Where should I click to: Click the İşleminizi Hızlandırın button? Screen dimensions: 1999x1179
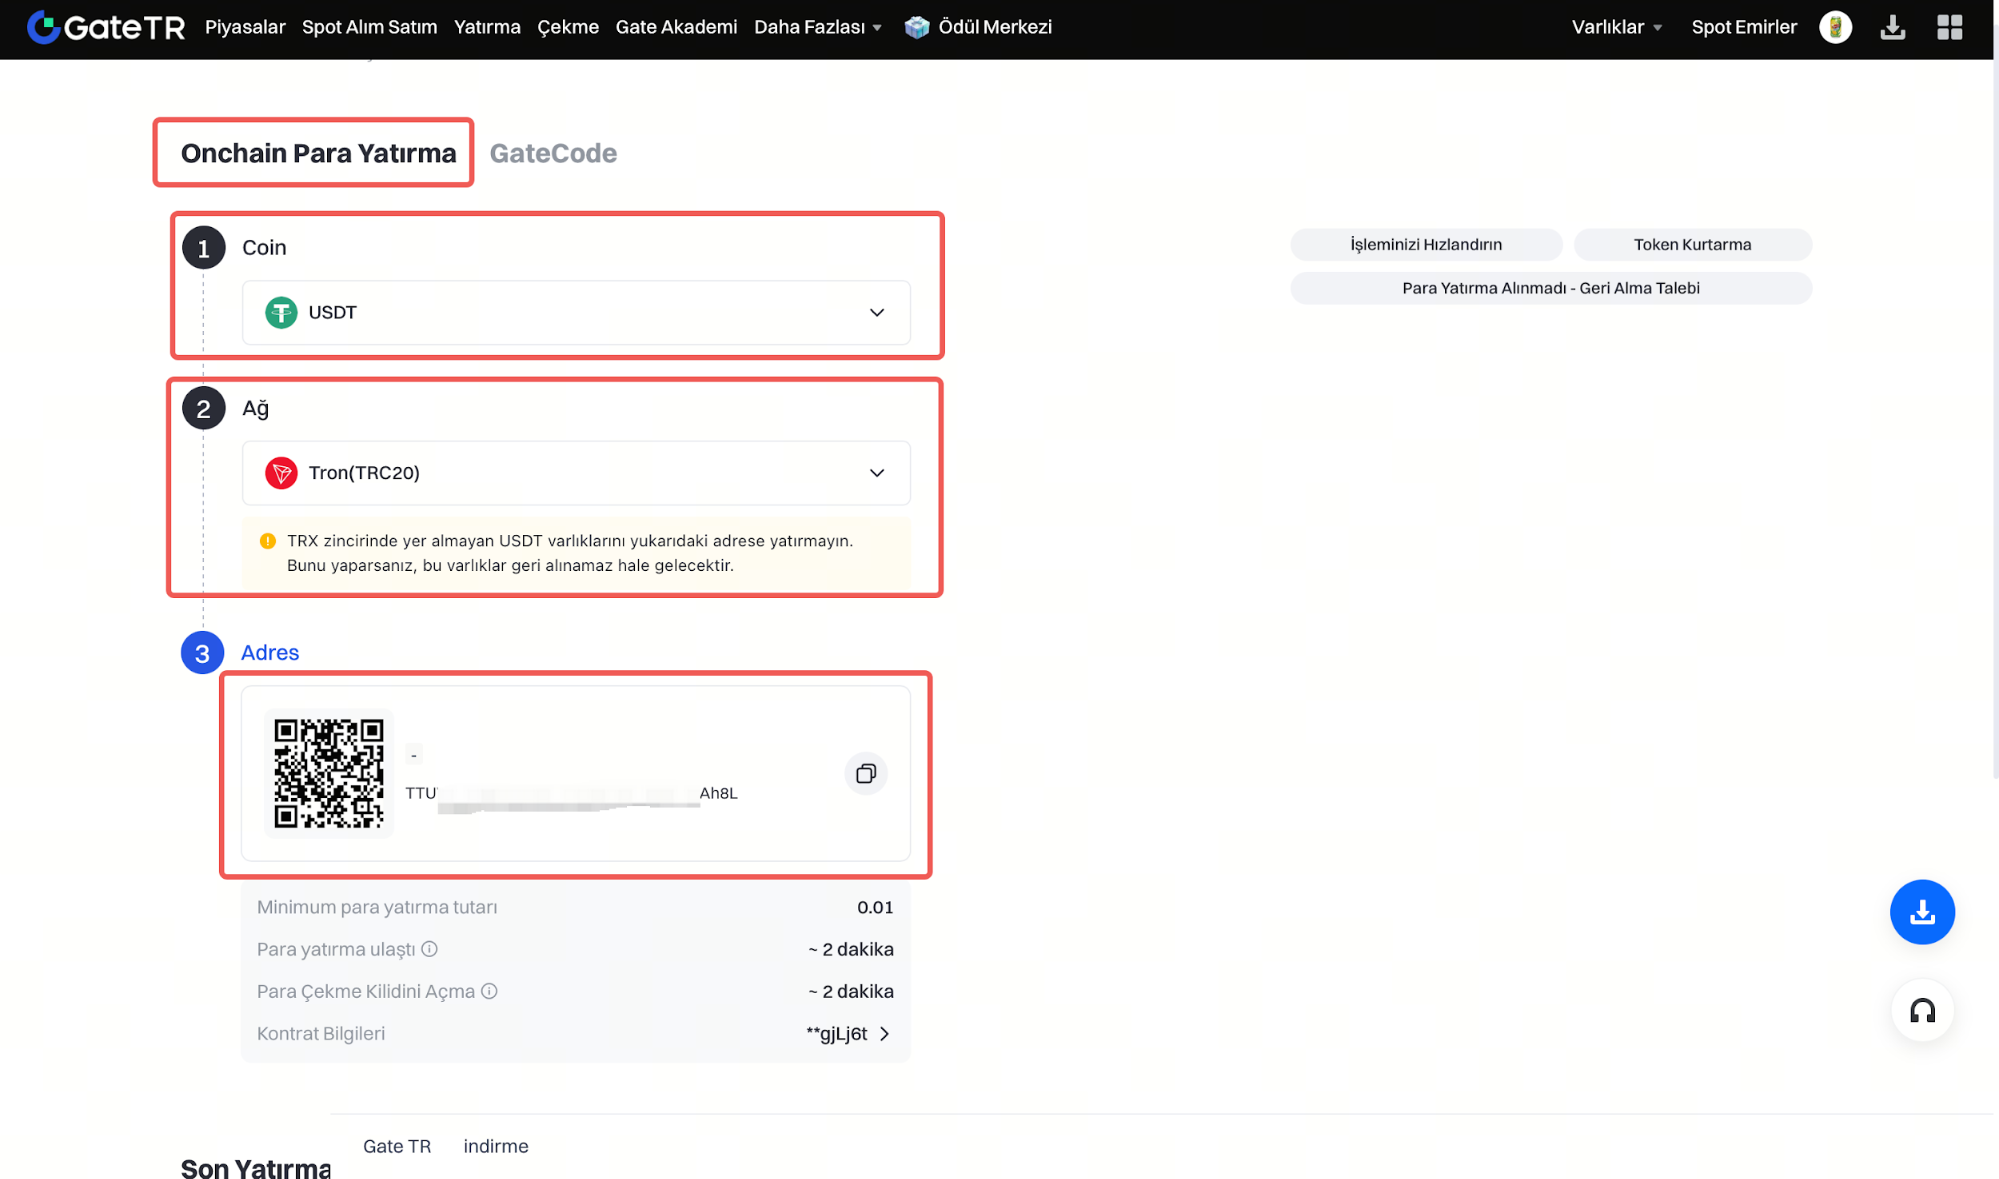coord(1425,245)
